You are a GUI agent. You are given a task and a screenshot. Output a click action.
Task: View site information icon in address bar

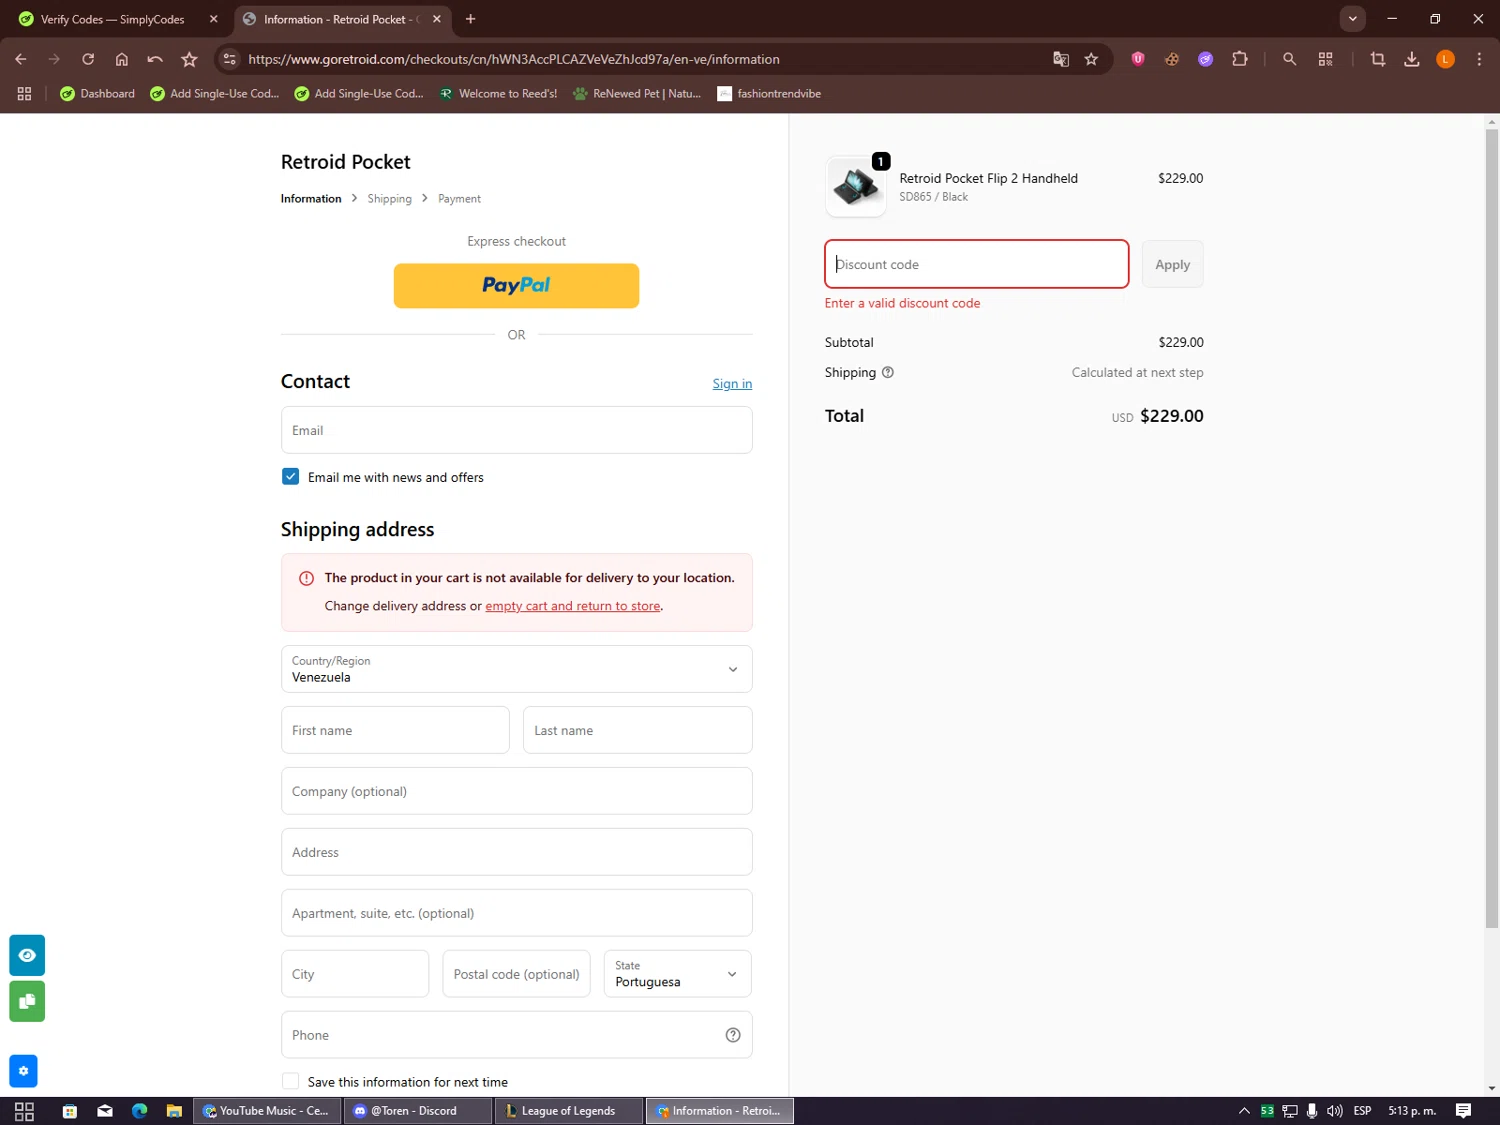pyautogui.click(x=230, y=59)
